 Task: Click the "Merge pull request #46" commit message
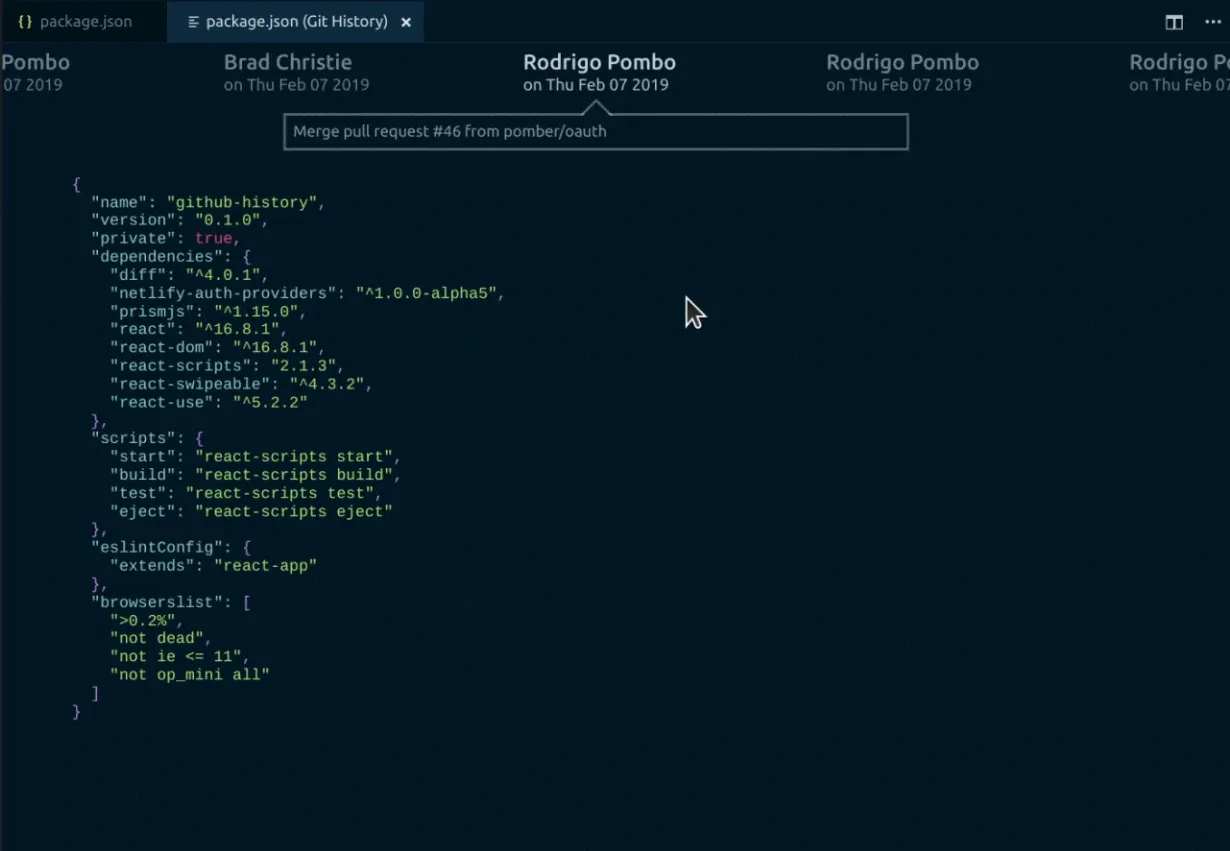point(448,131)
